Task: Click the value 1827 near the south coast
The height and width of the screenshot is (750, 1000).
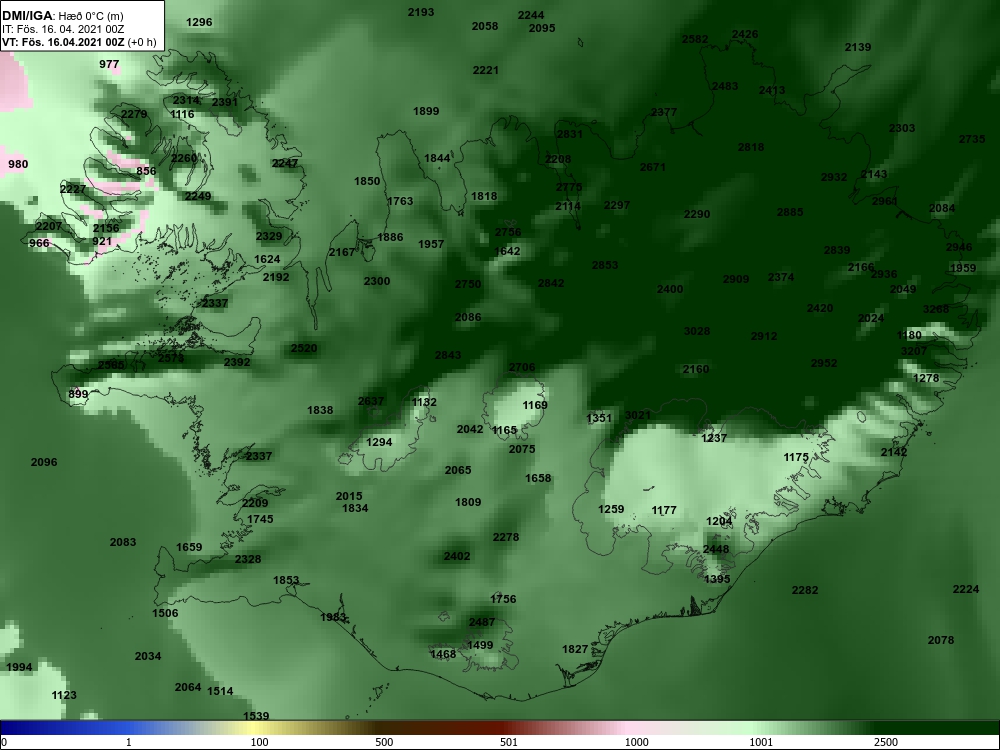Action: click(x=575, y=649)
